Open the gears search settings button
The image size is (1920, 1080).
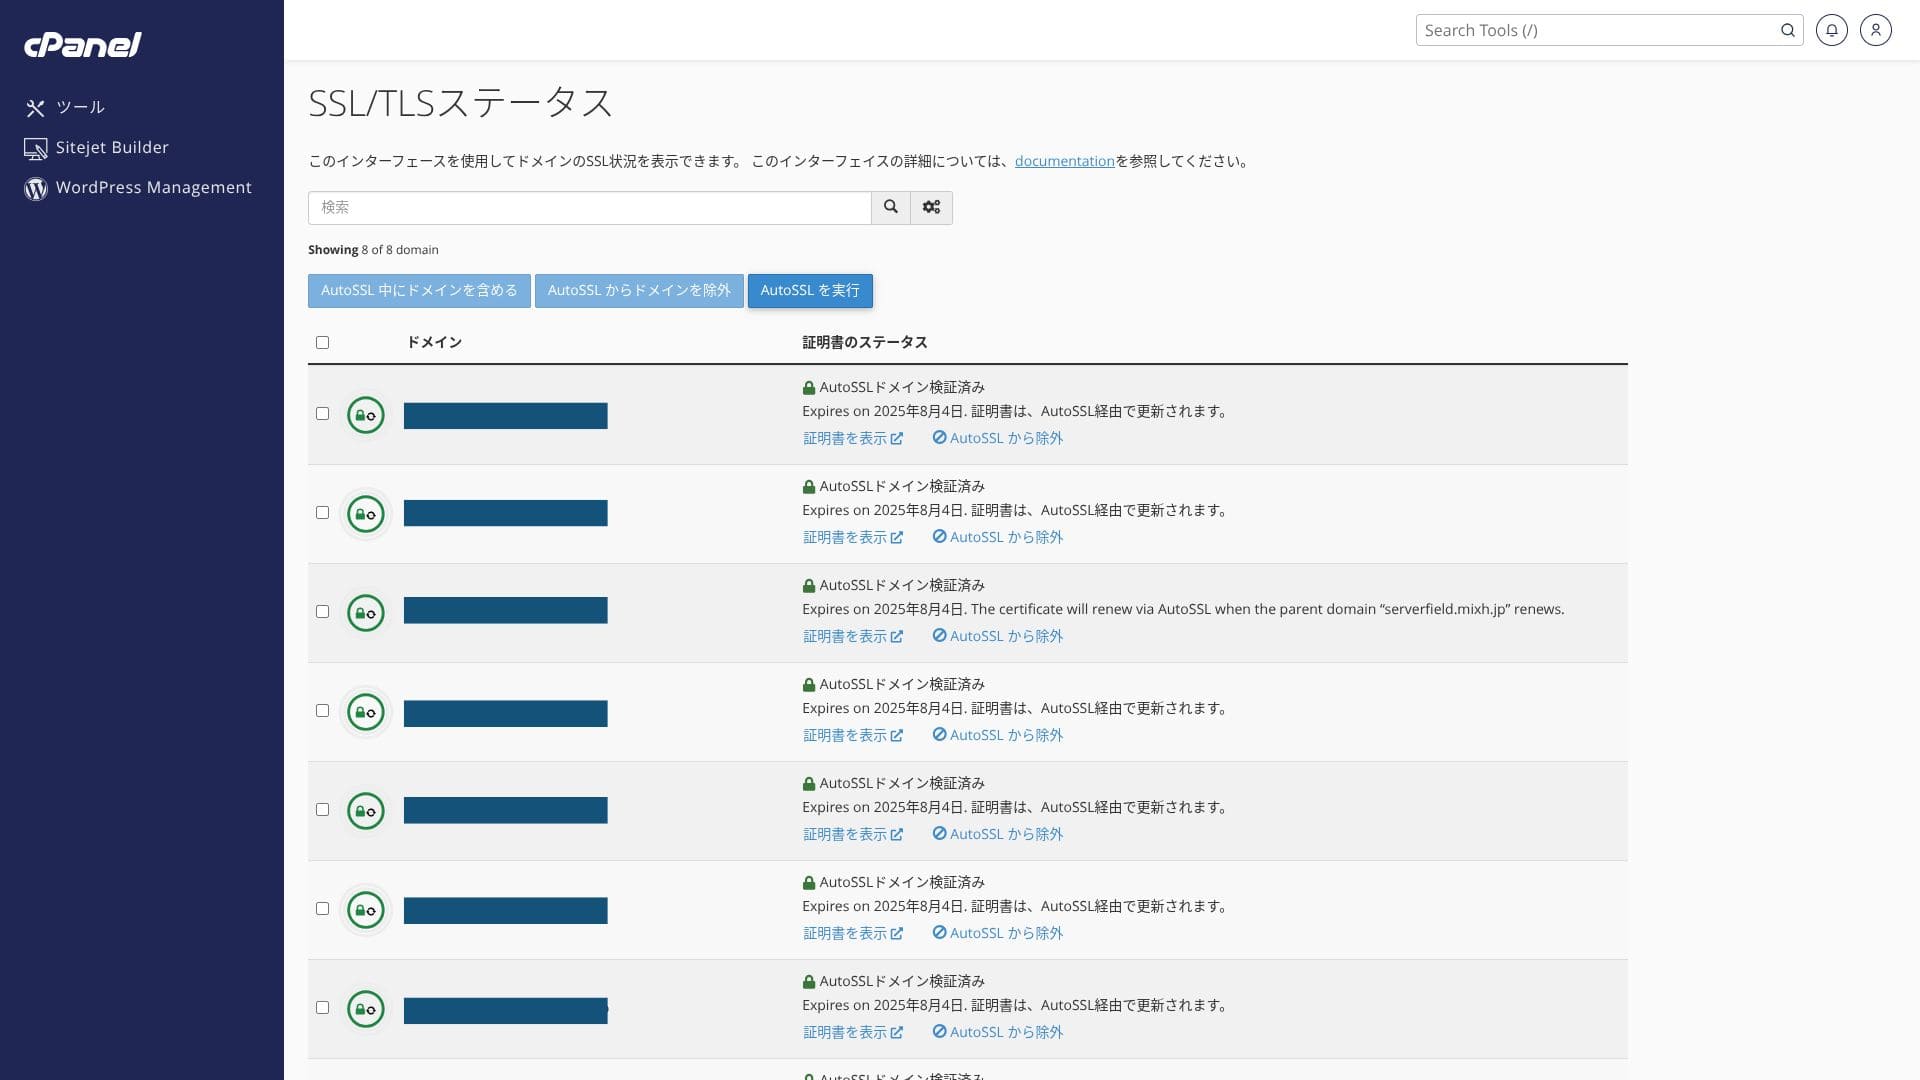click(931, 207)
